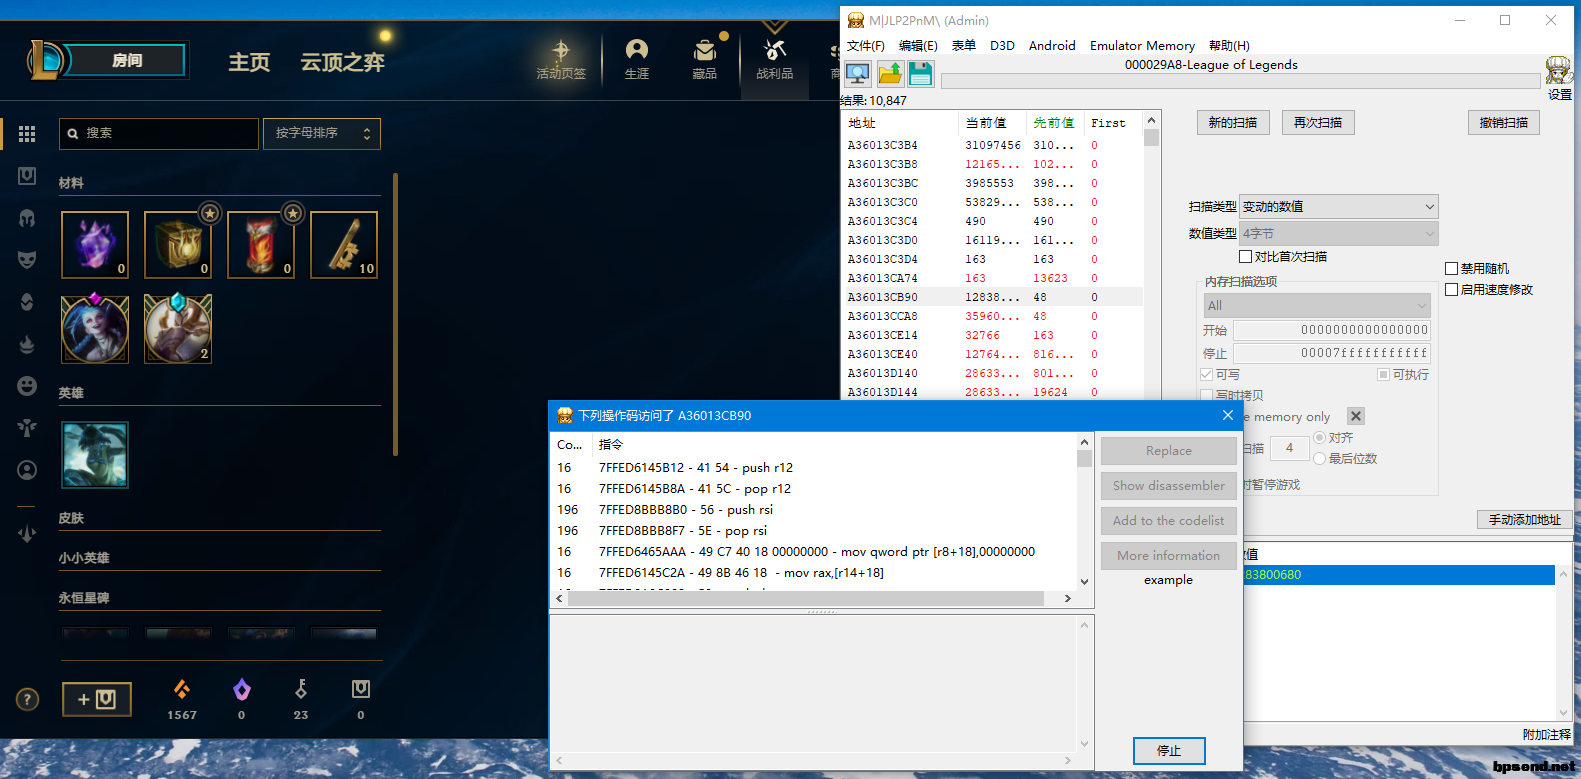Click the open file folder icon in Cheat Engine
This screenshot has width=1581, height=779.
tap(890, 73)
